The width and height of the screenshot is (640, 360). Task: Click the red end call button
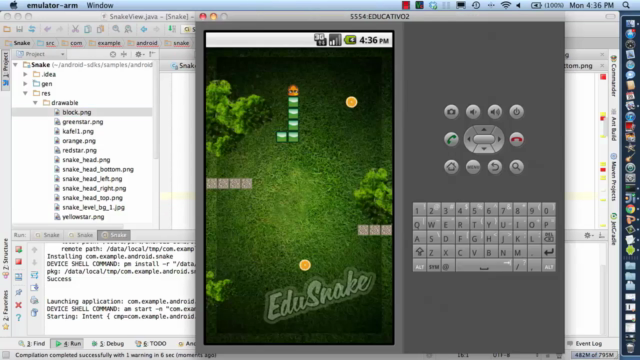(516, 139)
